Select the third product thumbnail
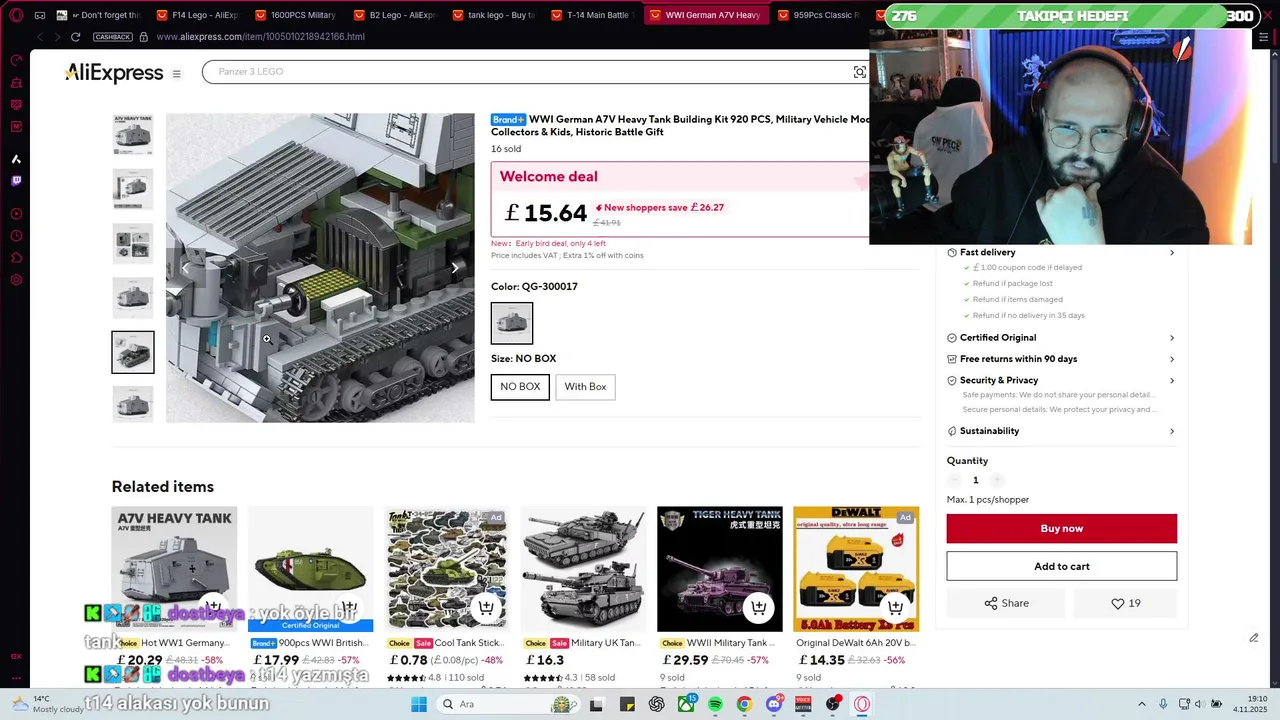Screen dimensions: 1280x720 point(133,243)
